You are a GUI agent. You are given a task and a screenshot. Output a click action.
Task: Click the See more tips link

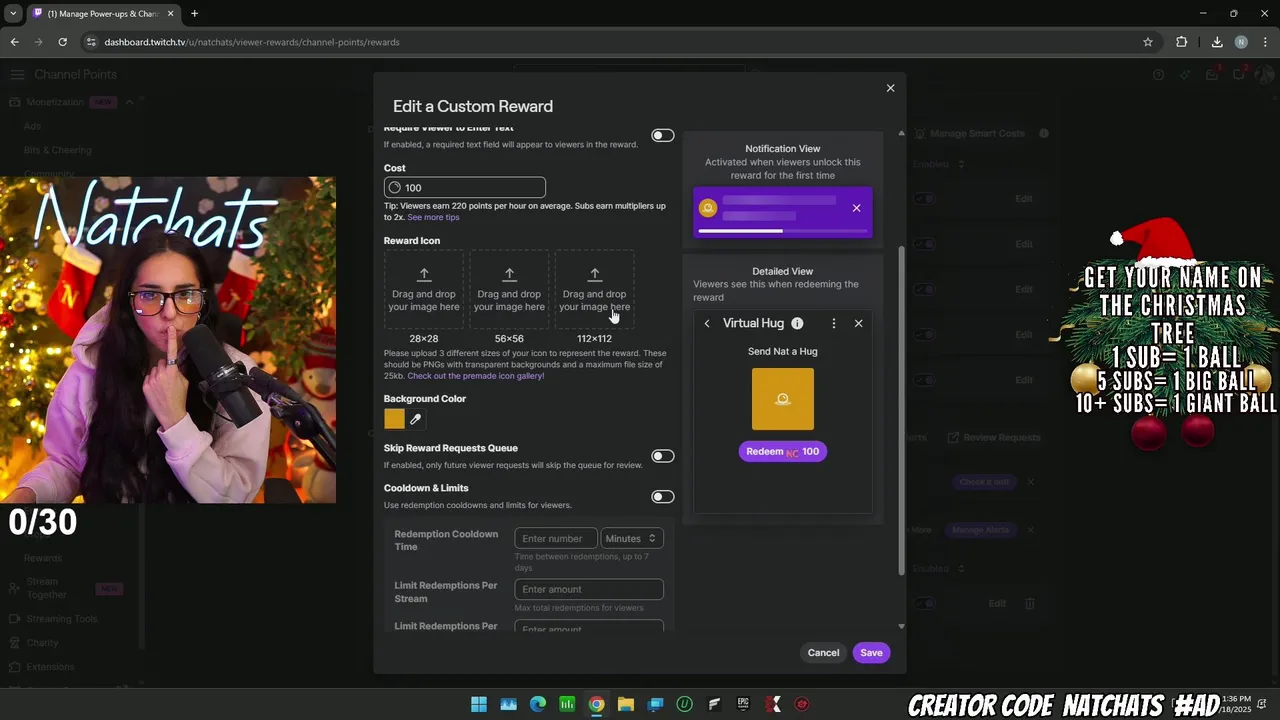coord(433,217)
